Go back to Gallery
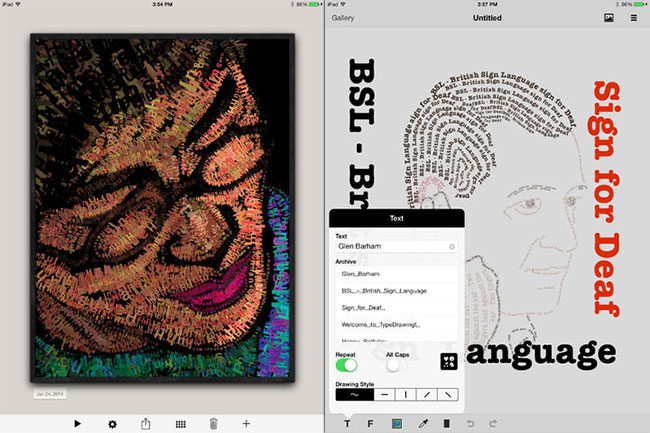Viewport: 650px width, 433px height. (x=343, y=18)
